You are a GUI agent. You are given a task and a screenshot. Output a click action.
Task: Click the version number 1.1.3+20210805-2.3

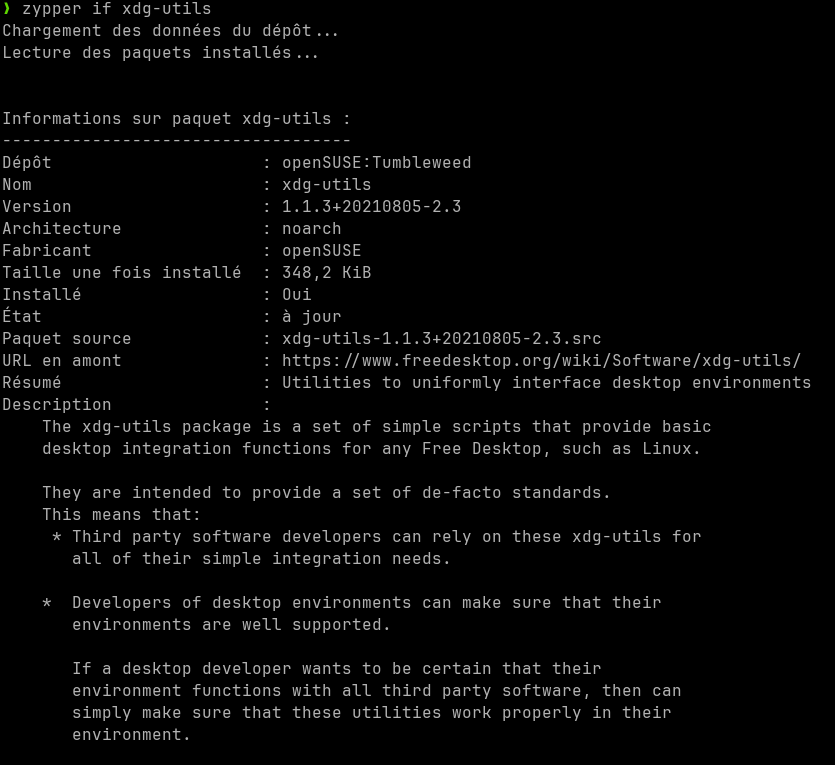[371, 207]
